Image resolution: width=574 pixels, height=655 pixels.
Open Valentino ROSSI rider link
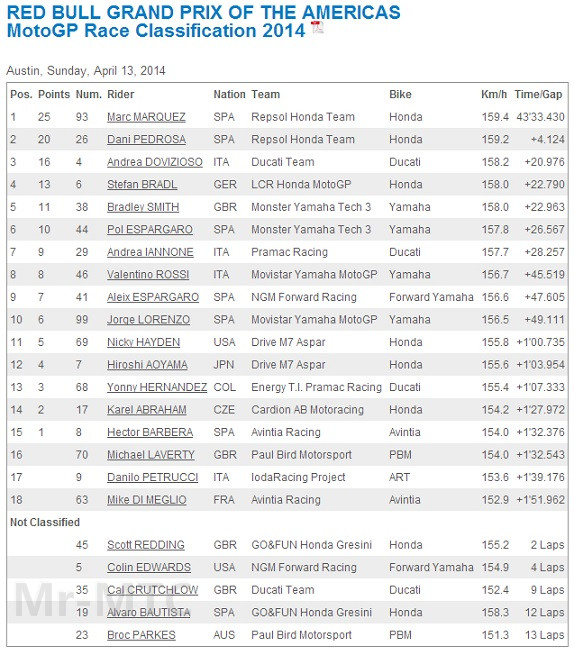coord(148,275)
